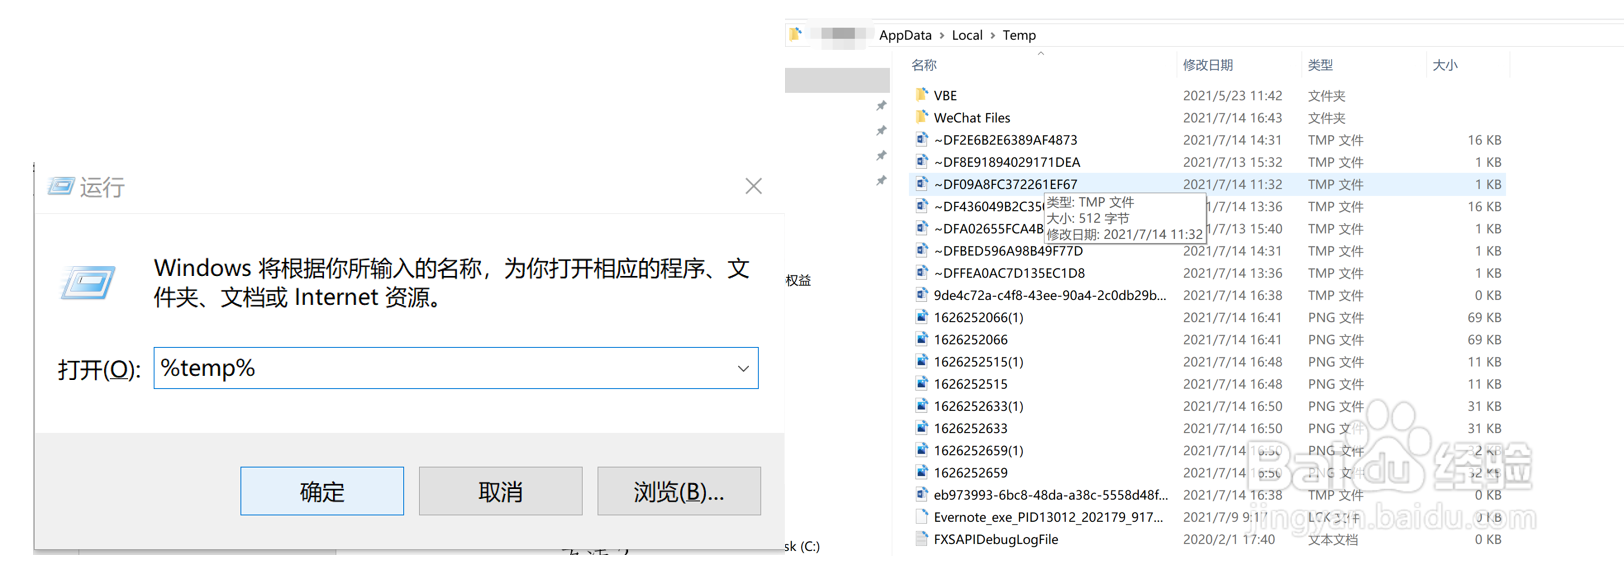Click the name 1626252633(1)
Screen dimensions: 1624x573
click(979, 406)
